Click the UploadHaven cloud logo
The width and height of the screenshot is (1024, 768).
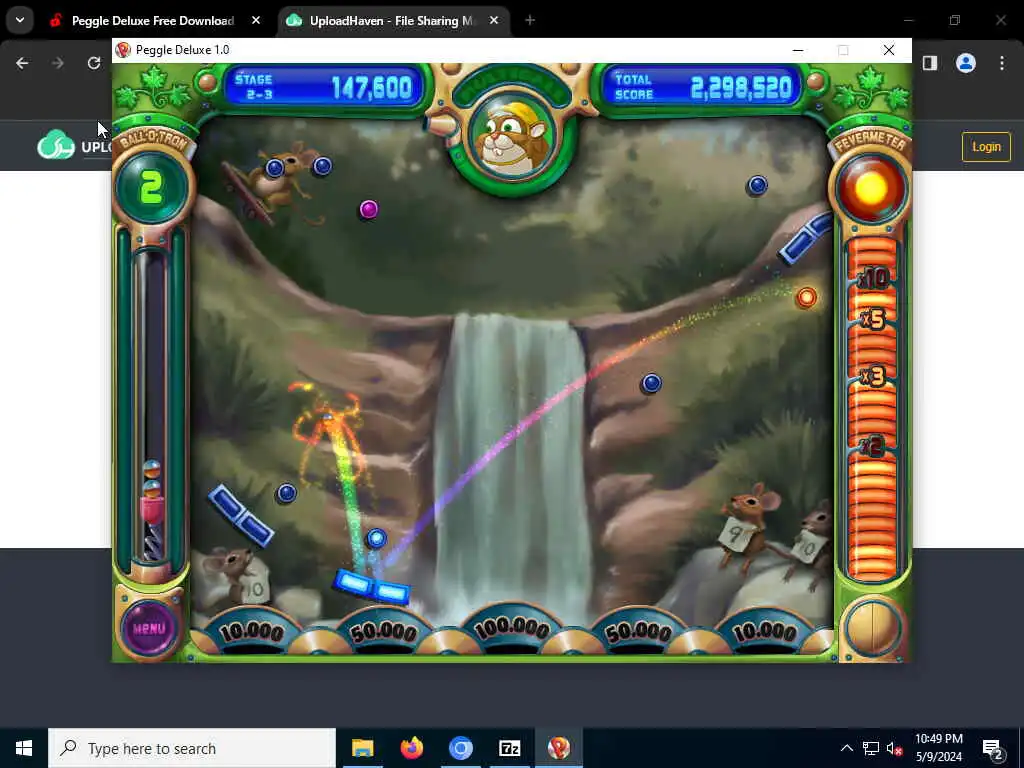point(56,145)
